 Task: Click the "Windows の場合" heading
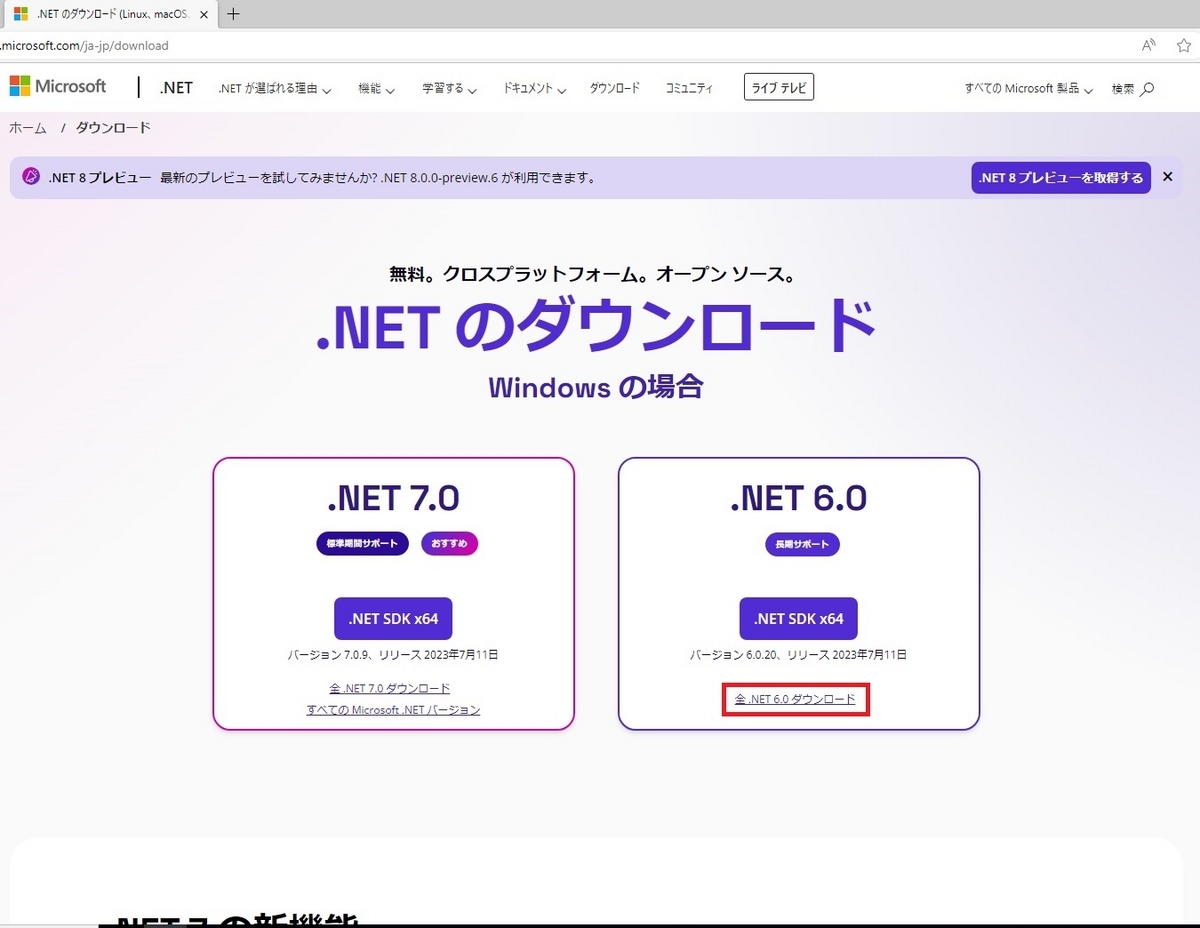click(596, 387)
